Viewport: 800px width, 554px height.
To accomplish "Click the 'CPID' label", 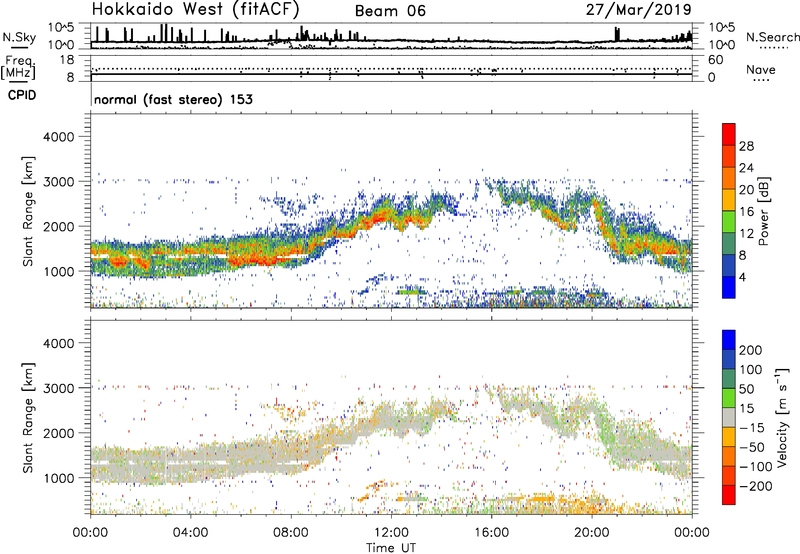I will coord(22,95).
